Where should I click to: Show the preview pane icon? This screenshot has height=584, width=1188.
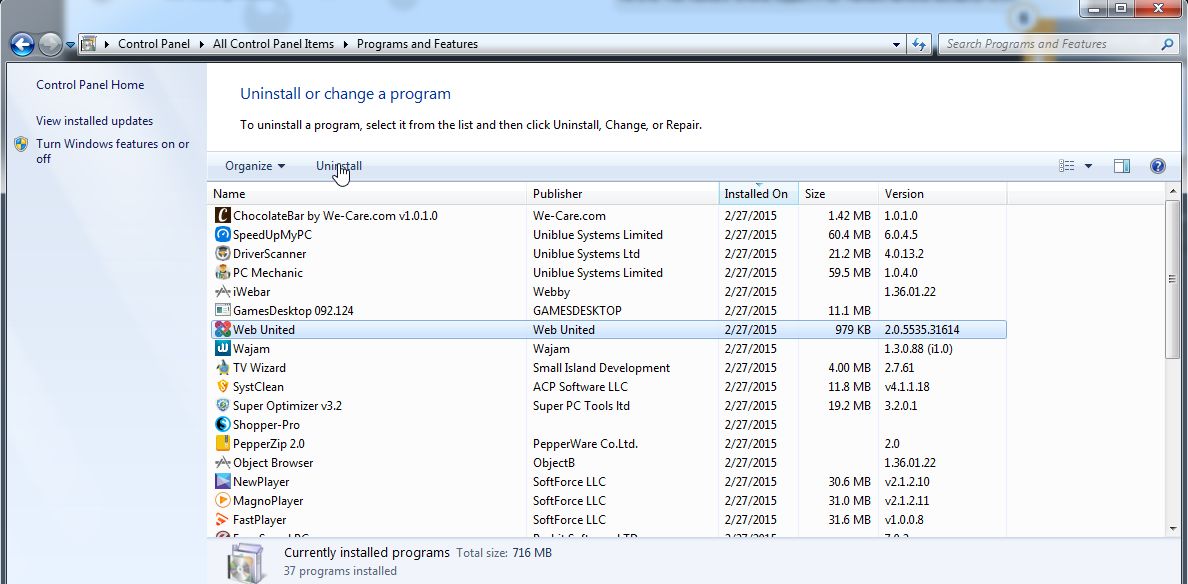[x=1122, y=166]
